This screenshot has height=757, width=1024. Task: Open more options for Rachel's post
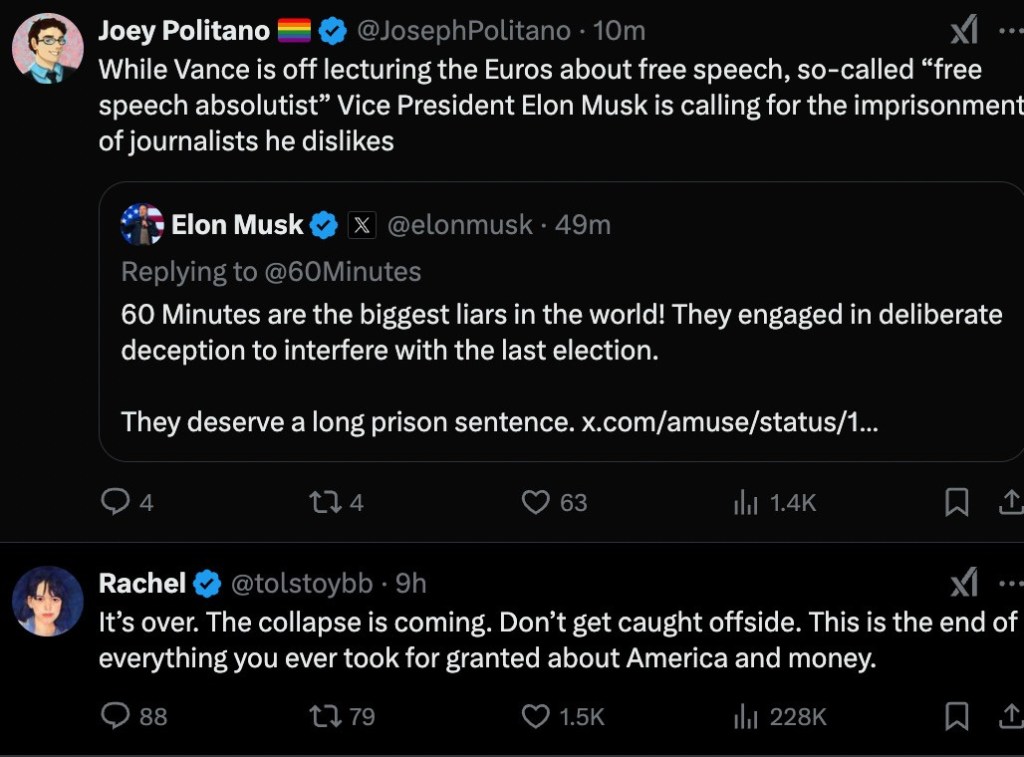[1010, 583]
